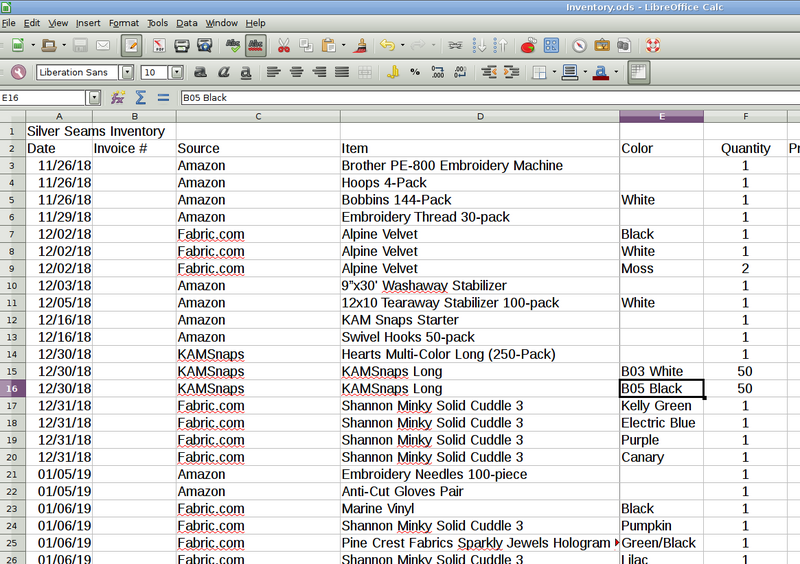800x564 pixels.
Task: Click the Paste clipboard icon
Action: point(329,45)
